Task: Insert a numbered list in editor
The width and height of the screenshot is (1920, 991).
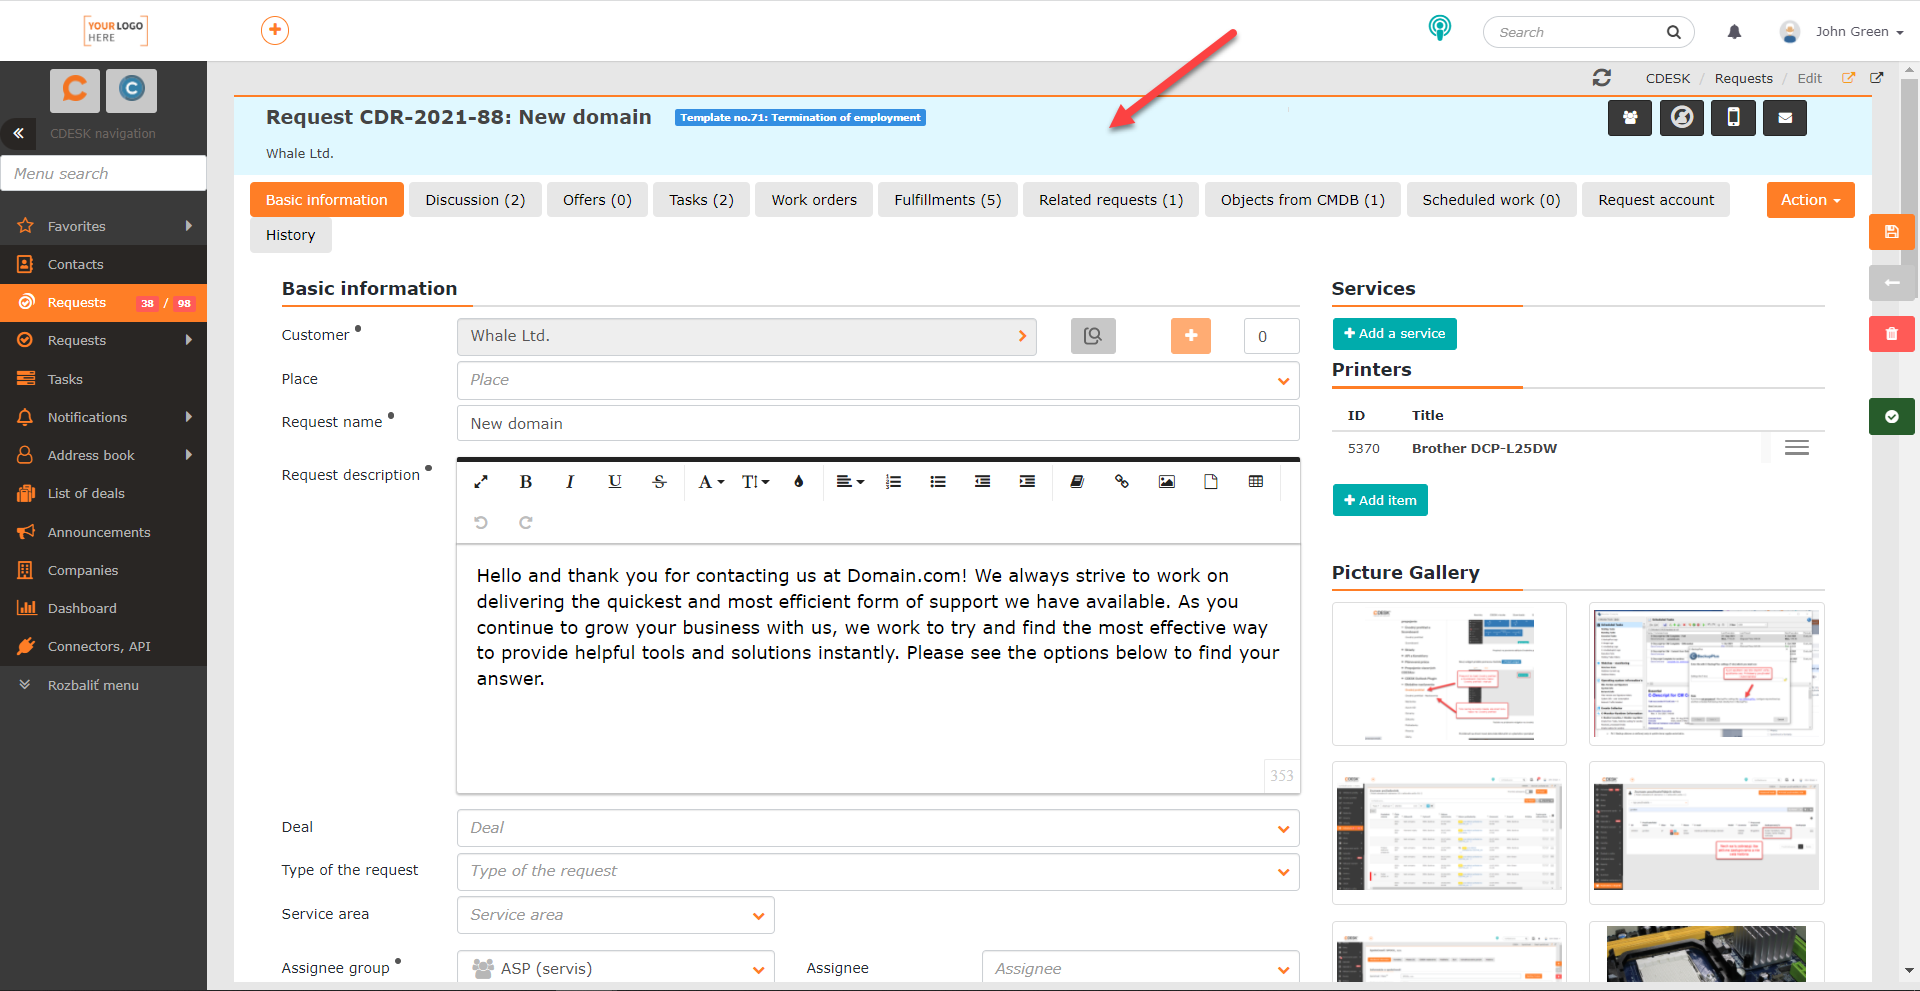Action: point(893,482)
